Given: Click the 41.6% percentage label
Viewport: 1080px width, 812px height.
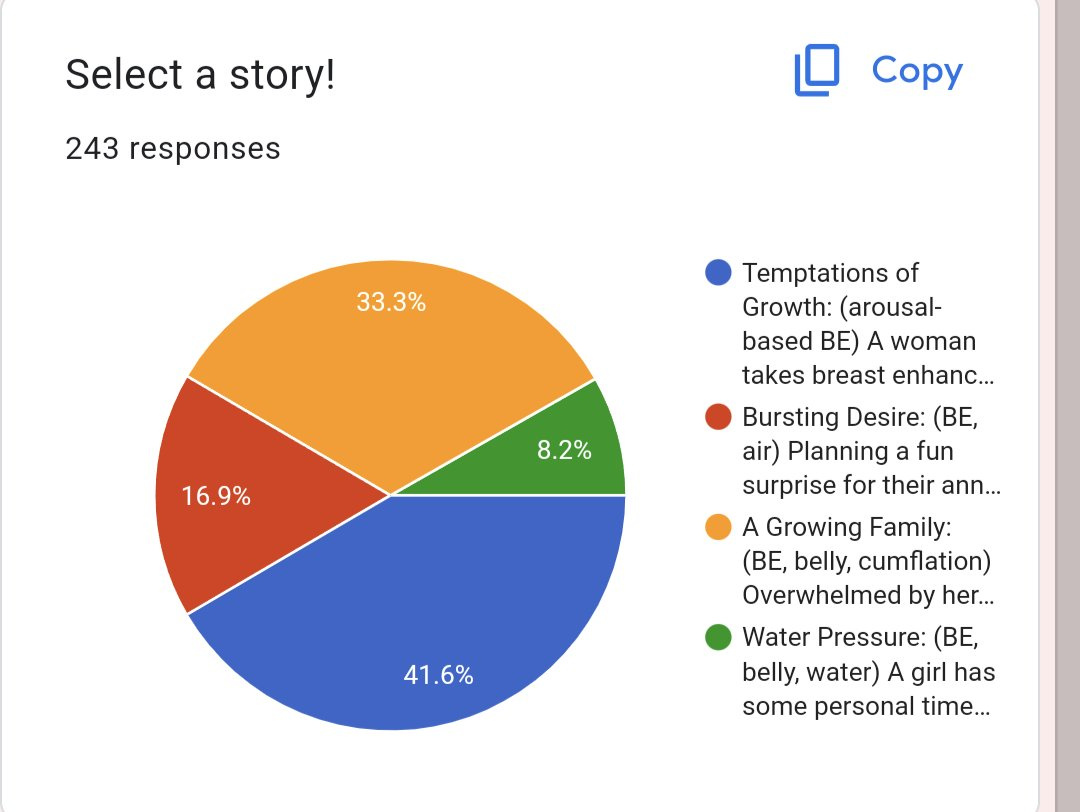Looking at the screenshot, I should [x=438, y=675].
